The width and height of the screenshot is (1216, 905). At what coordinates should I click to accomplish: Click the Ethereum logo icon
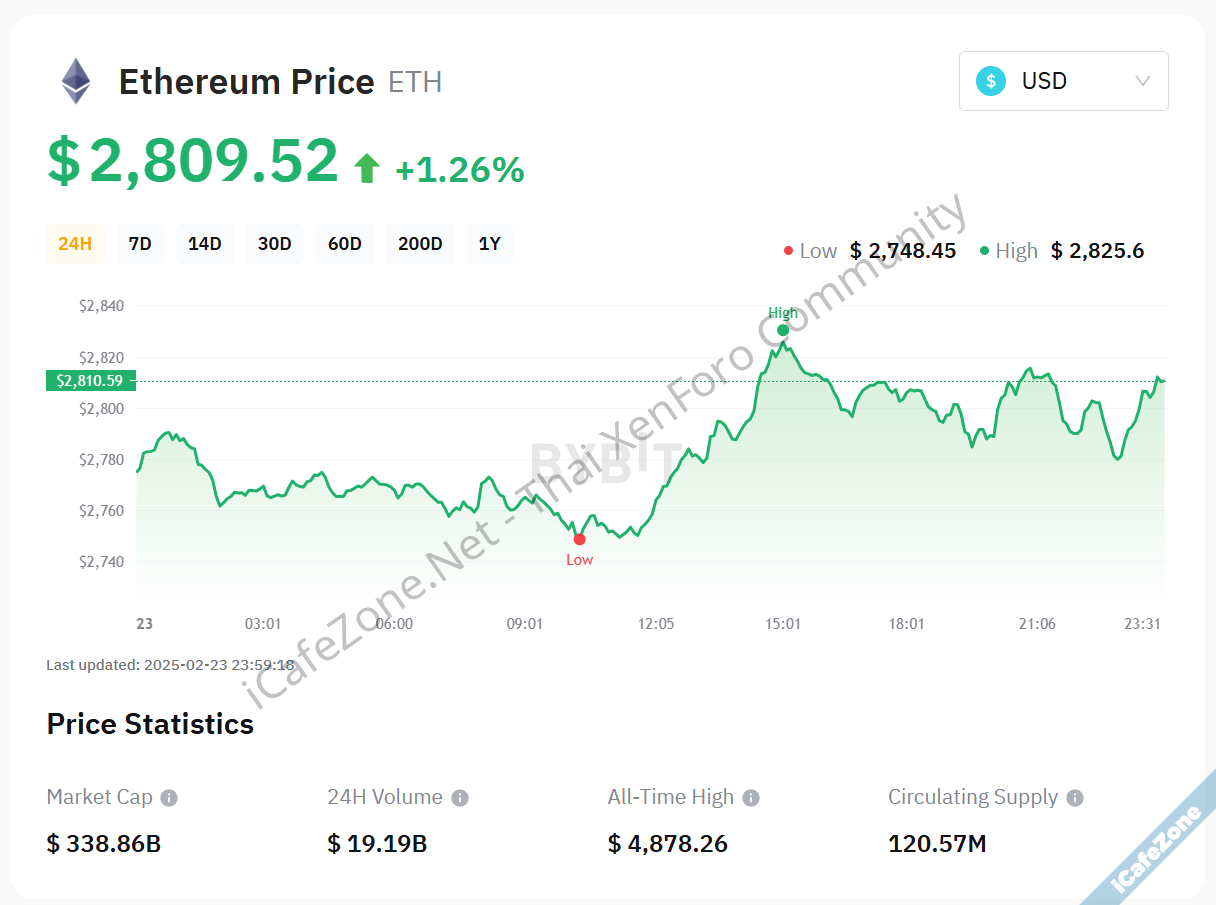pyautogui.click(x=76, y=79)
